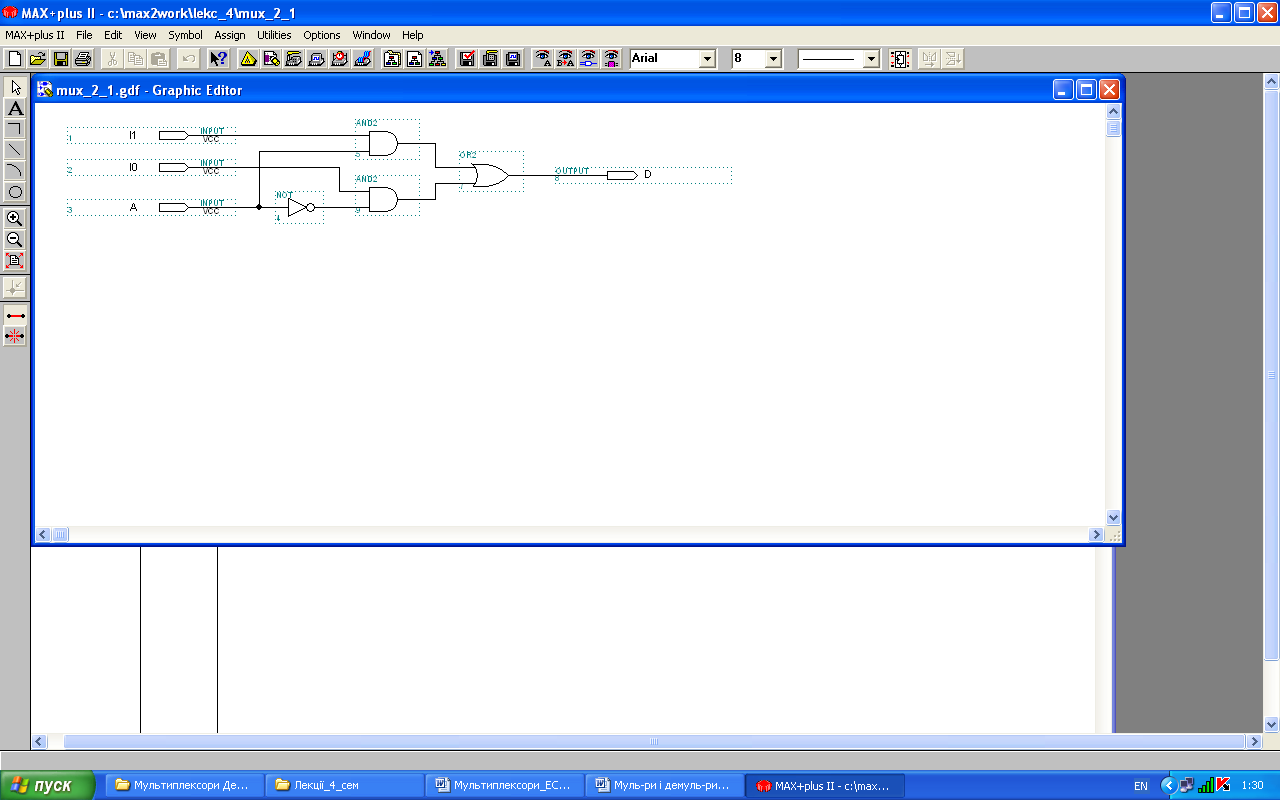The width and height of the screenshot is (1280, 800).
Task: Select the NOT inverter gate symbol
Action: 299,207
